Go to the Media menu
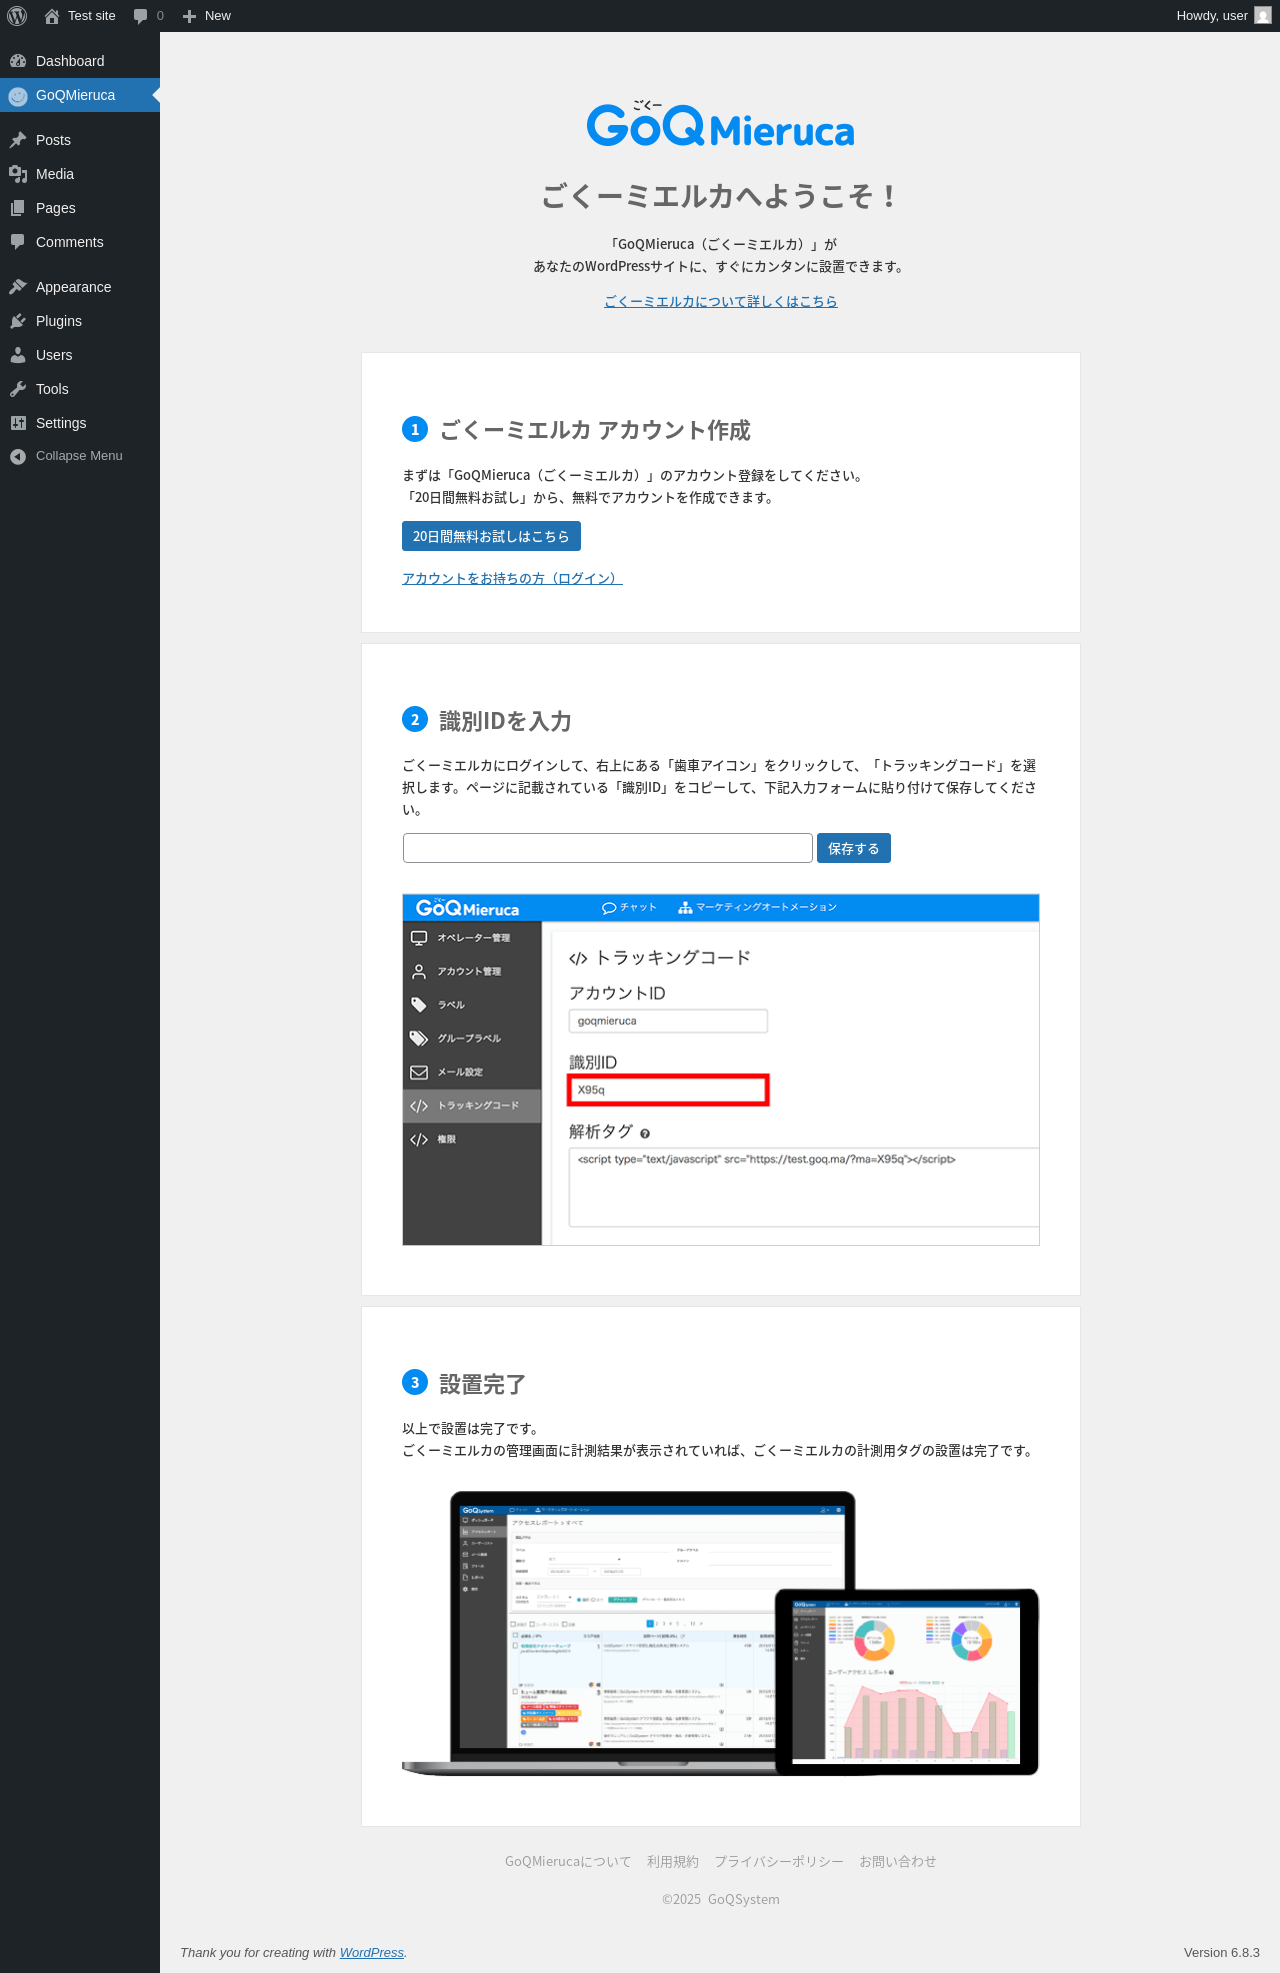 (80, 174)
